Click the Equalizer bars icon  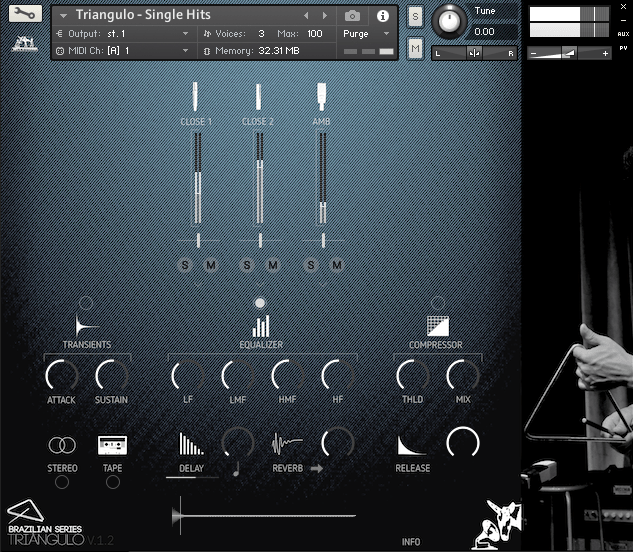point(261,325)
